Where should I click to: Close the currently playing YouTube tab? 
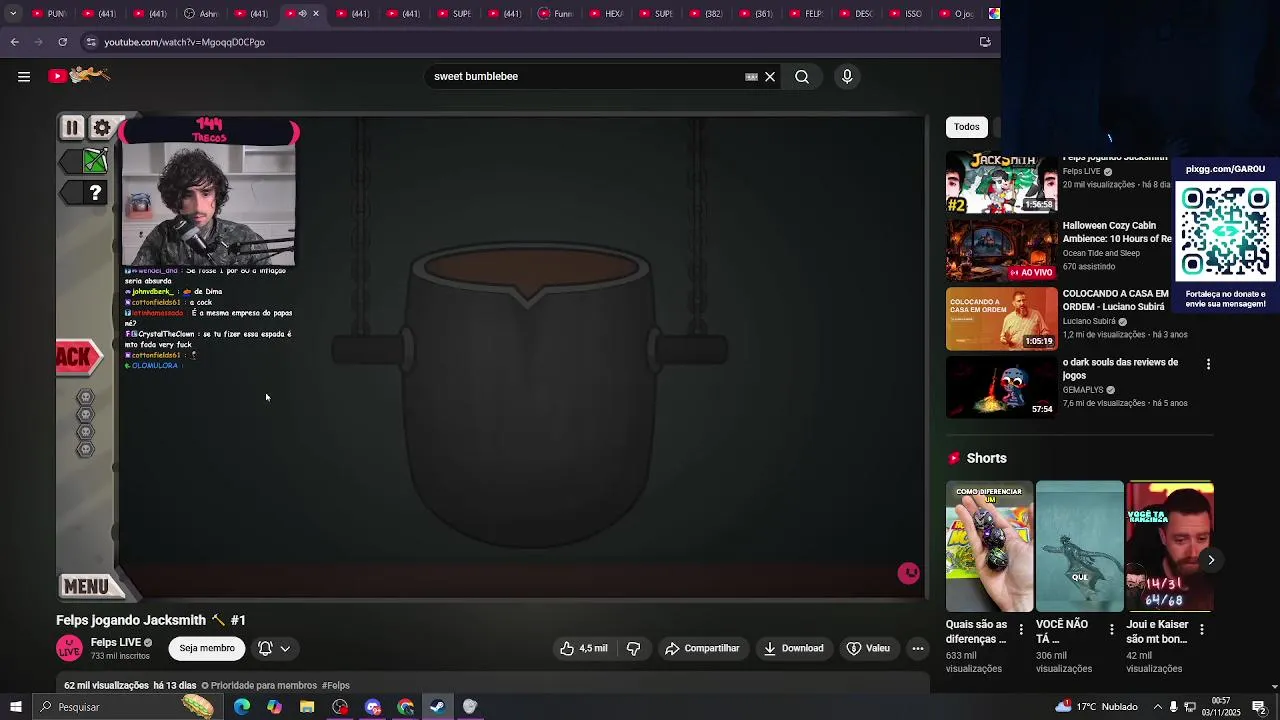(316, 14)
